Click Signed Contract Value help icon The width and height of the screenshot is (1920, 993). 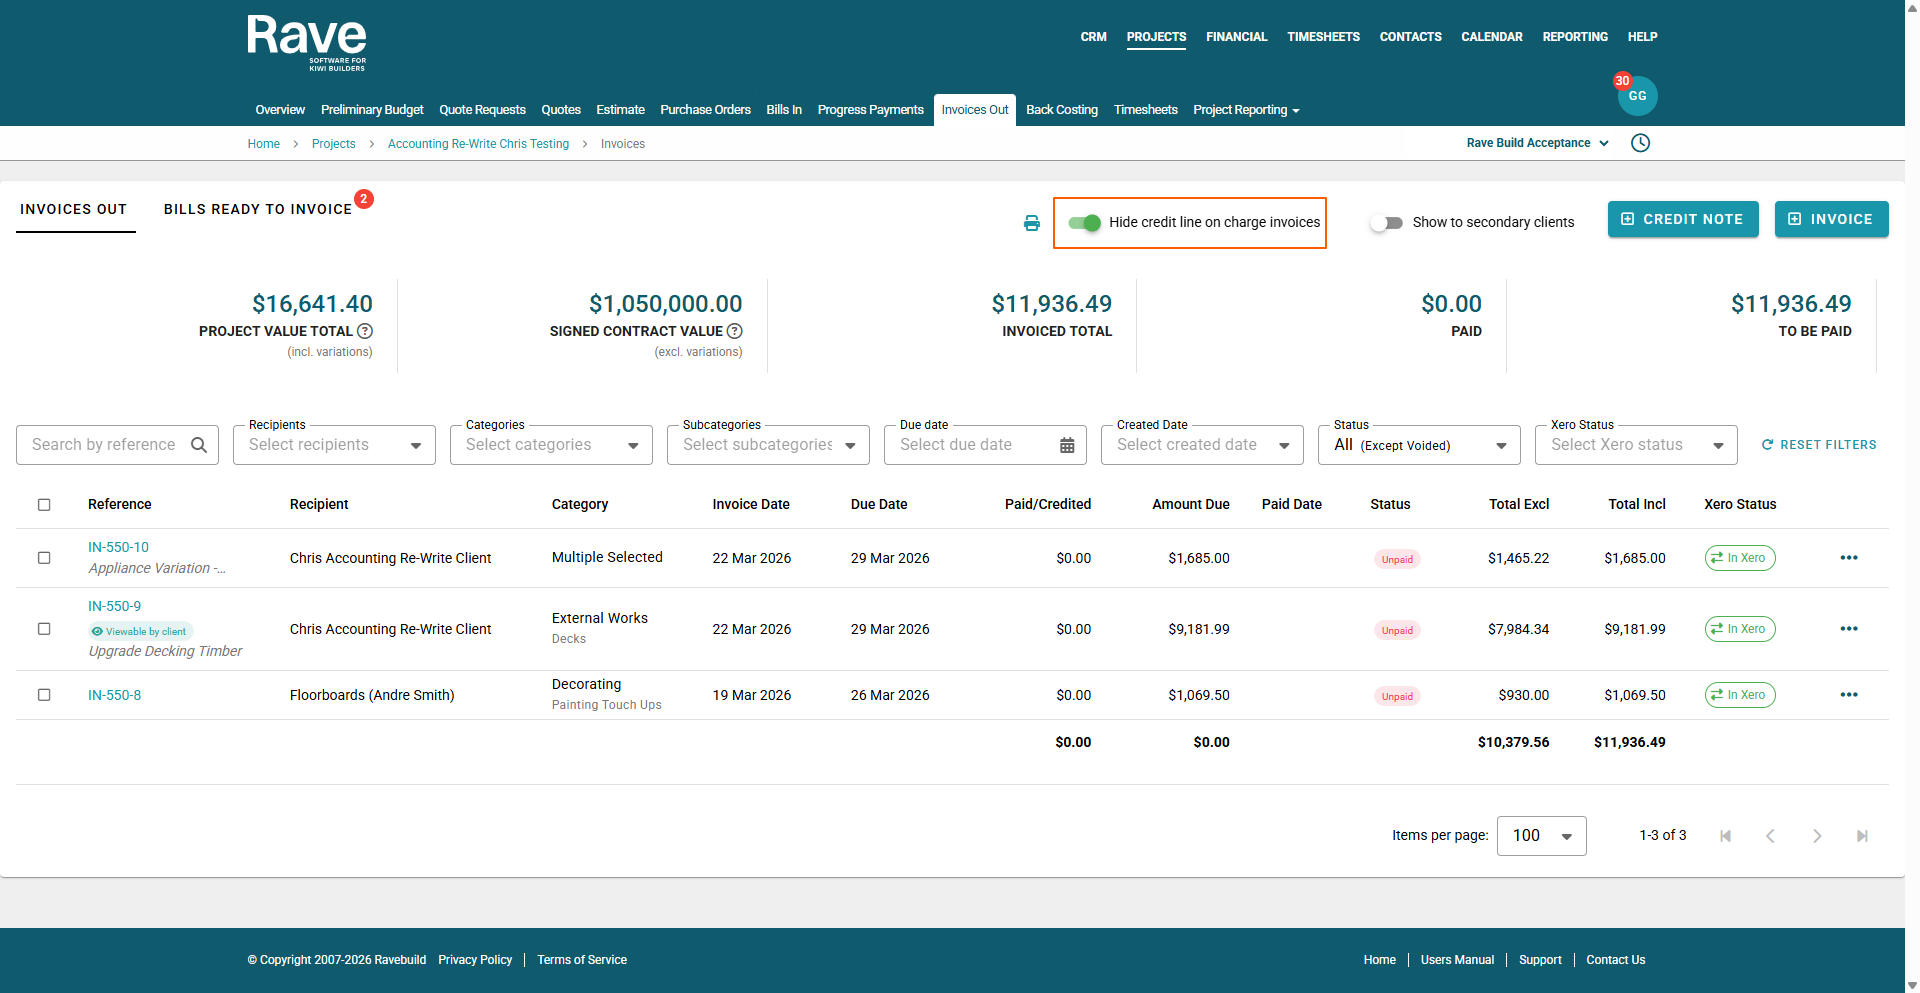pos(735,331)
